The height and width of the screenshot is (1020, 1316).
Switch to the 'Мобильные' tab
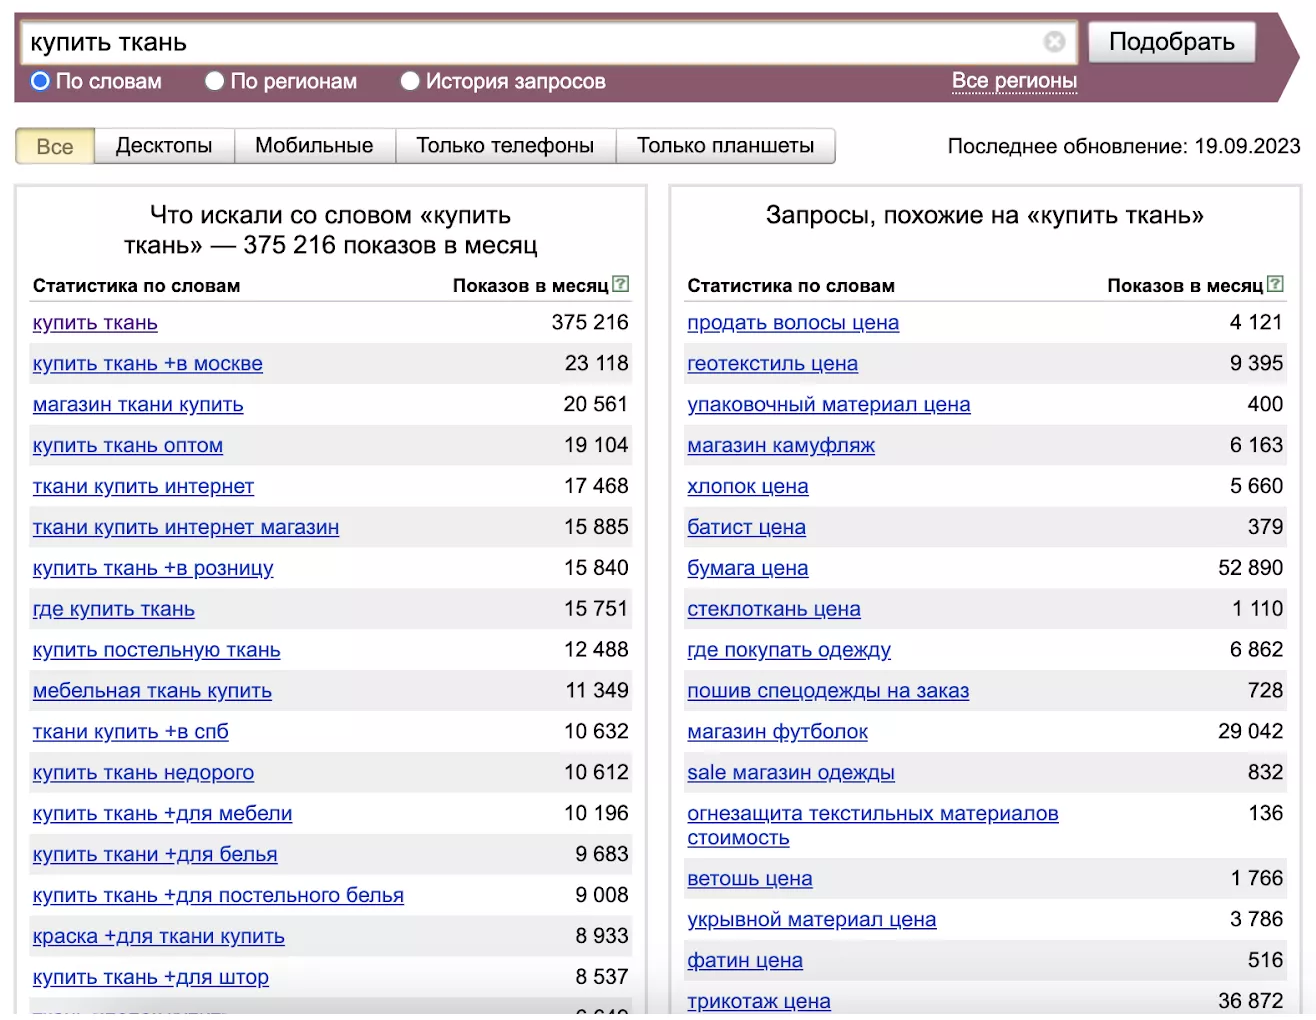pyautogui.click(x=314, y=146)
